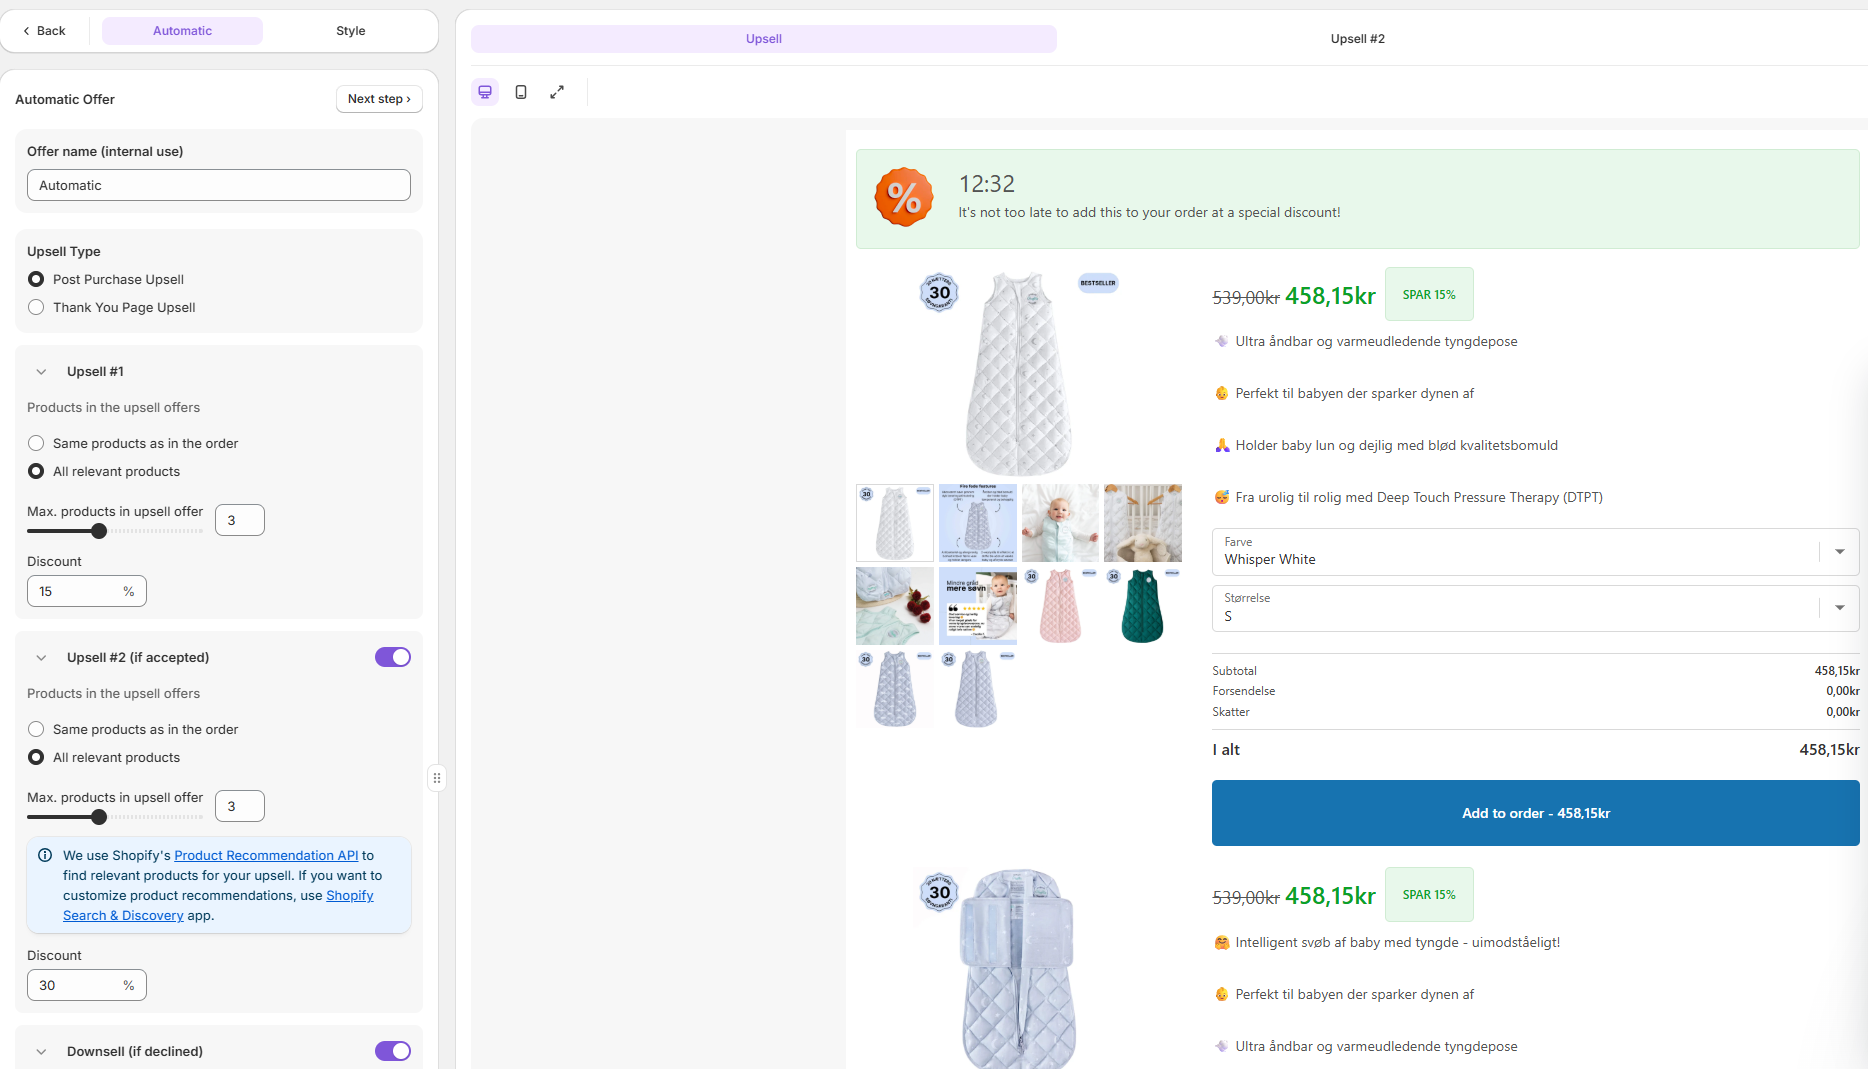
Task: Click the main white sleep sack image
Action: click(1019, 373)
